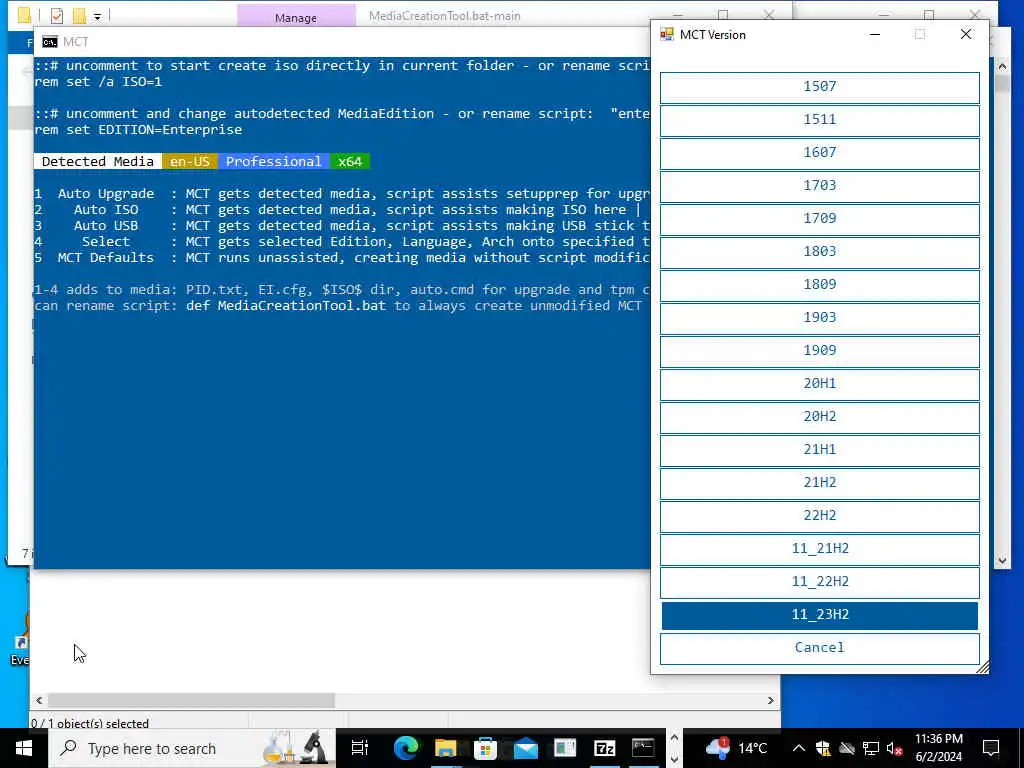Pick the 22H2 version button
The image size is (1024, 768).
[820, 516]
